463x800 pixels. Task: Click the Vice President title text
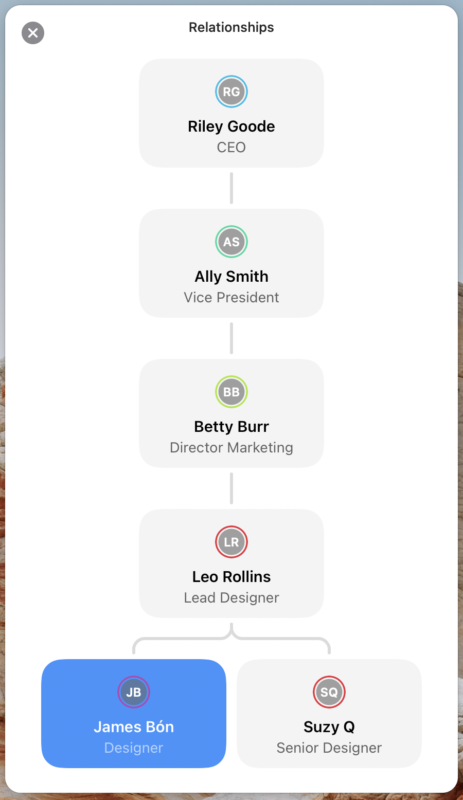(231, 297)
